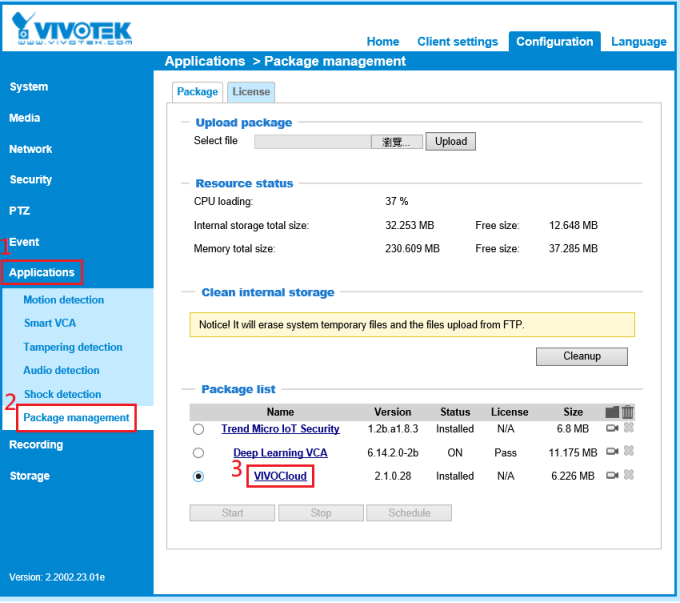Click the Select file path field
This screenshot has width=680, height=603.
tap(312, 142)
